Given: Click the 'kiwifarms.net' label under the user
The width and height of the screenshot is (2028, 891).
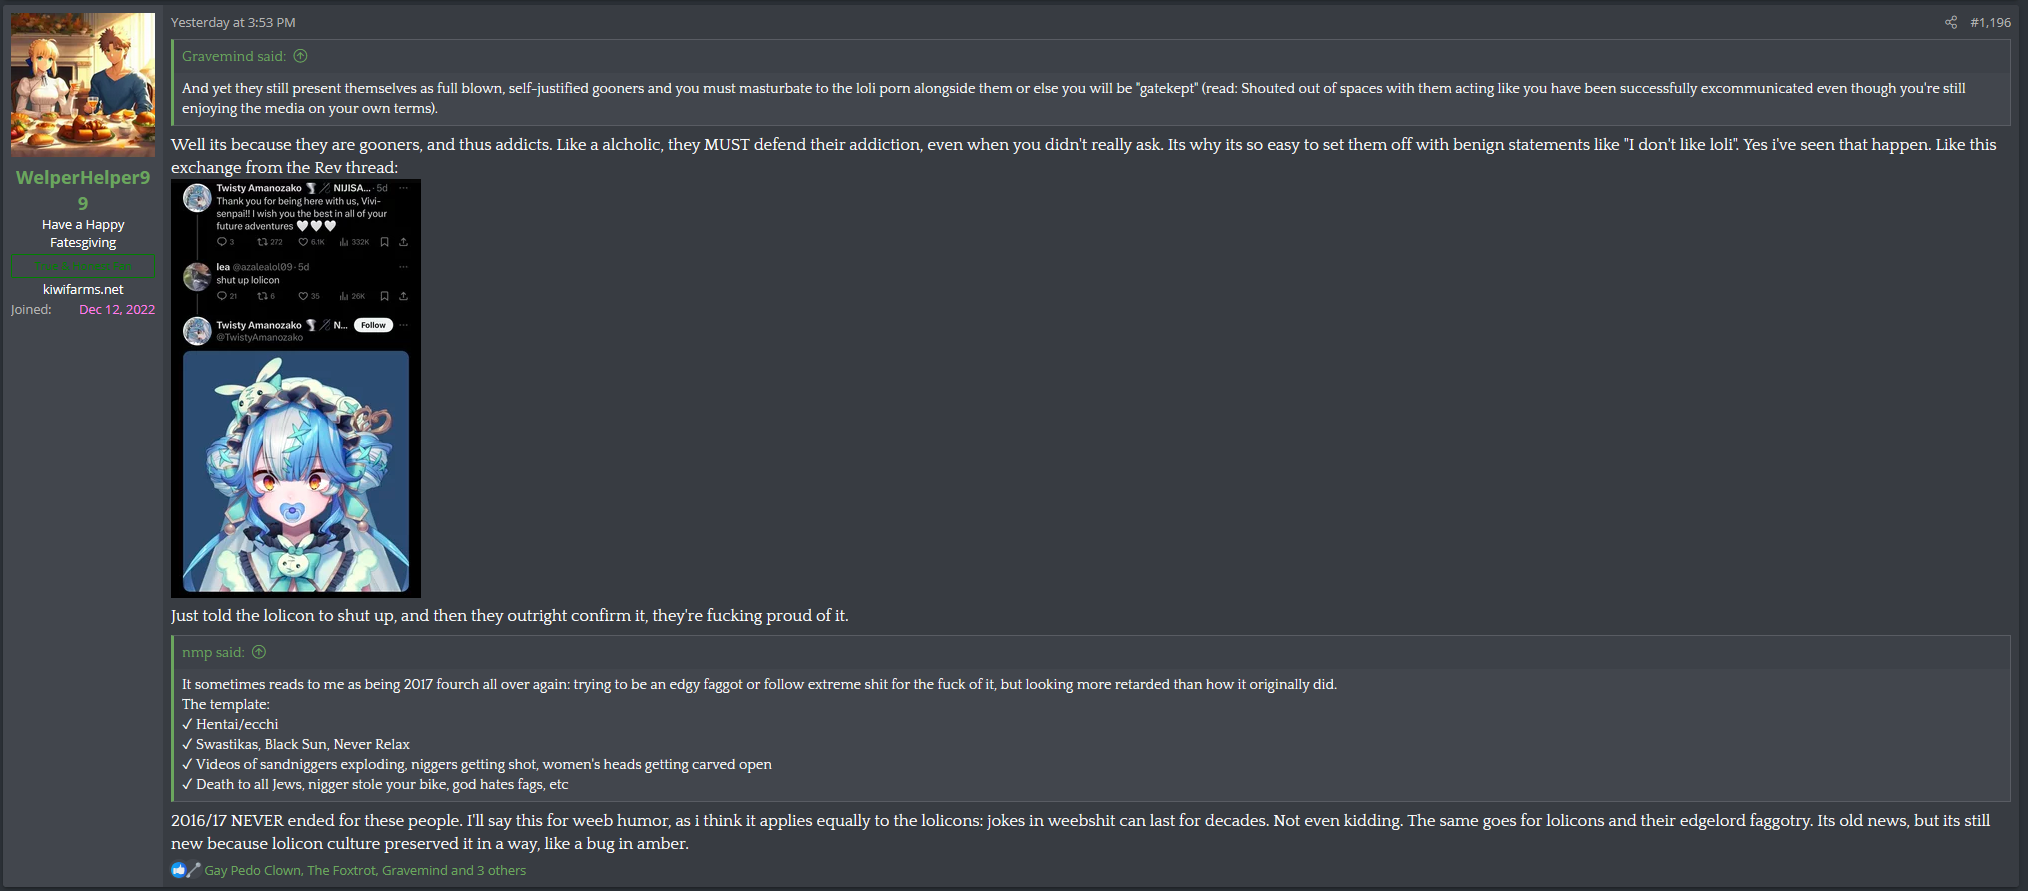Looking at the screenshot, I should pos(83,289).
